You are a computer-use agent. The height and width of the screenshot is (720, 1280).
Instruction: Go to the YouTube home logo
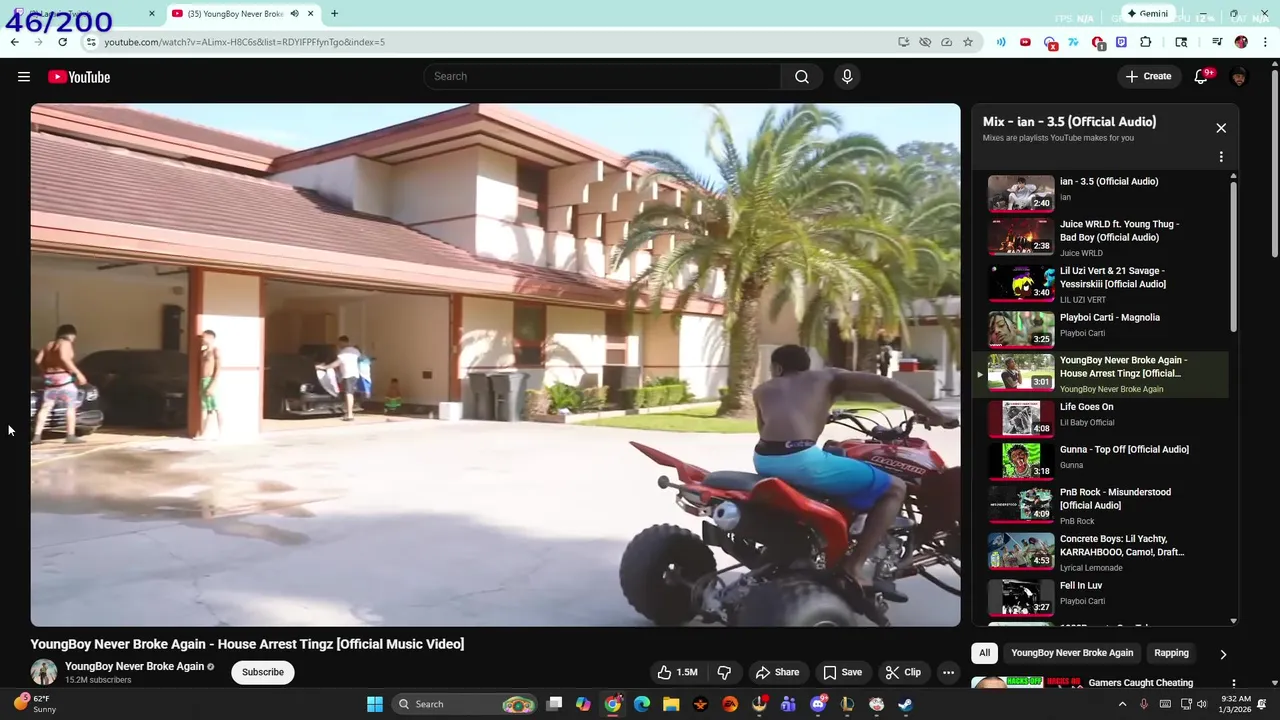(x=79, y=77)
